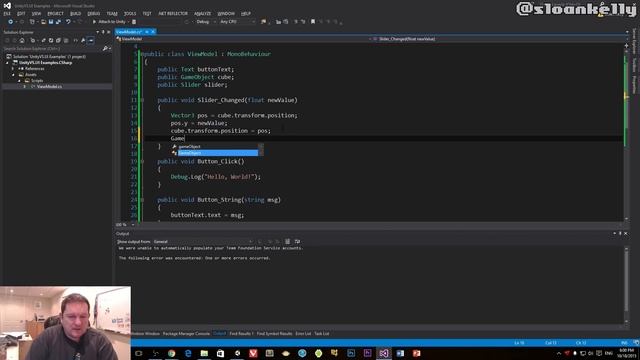640x360 pixels.
Task: Open Solution Explorer search options dropdown
Action: (110, 49)
